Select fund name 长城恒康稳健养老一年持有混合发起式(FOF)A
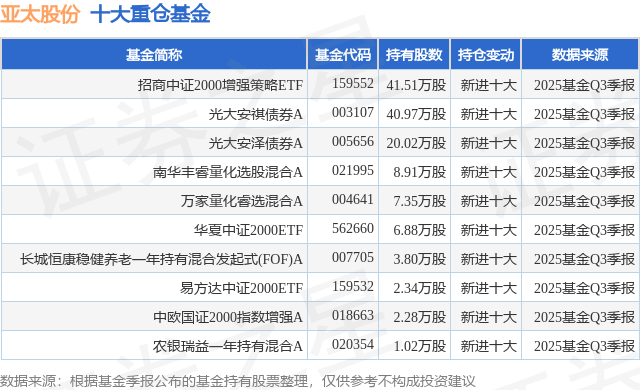The width and height of the screenshot is (640, 390). (162, 259)
